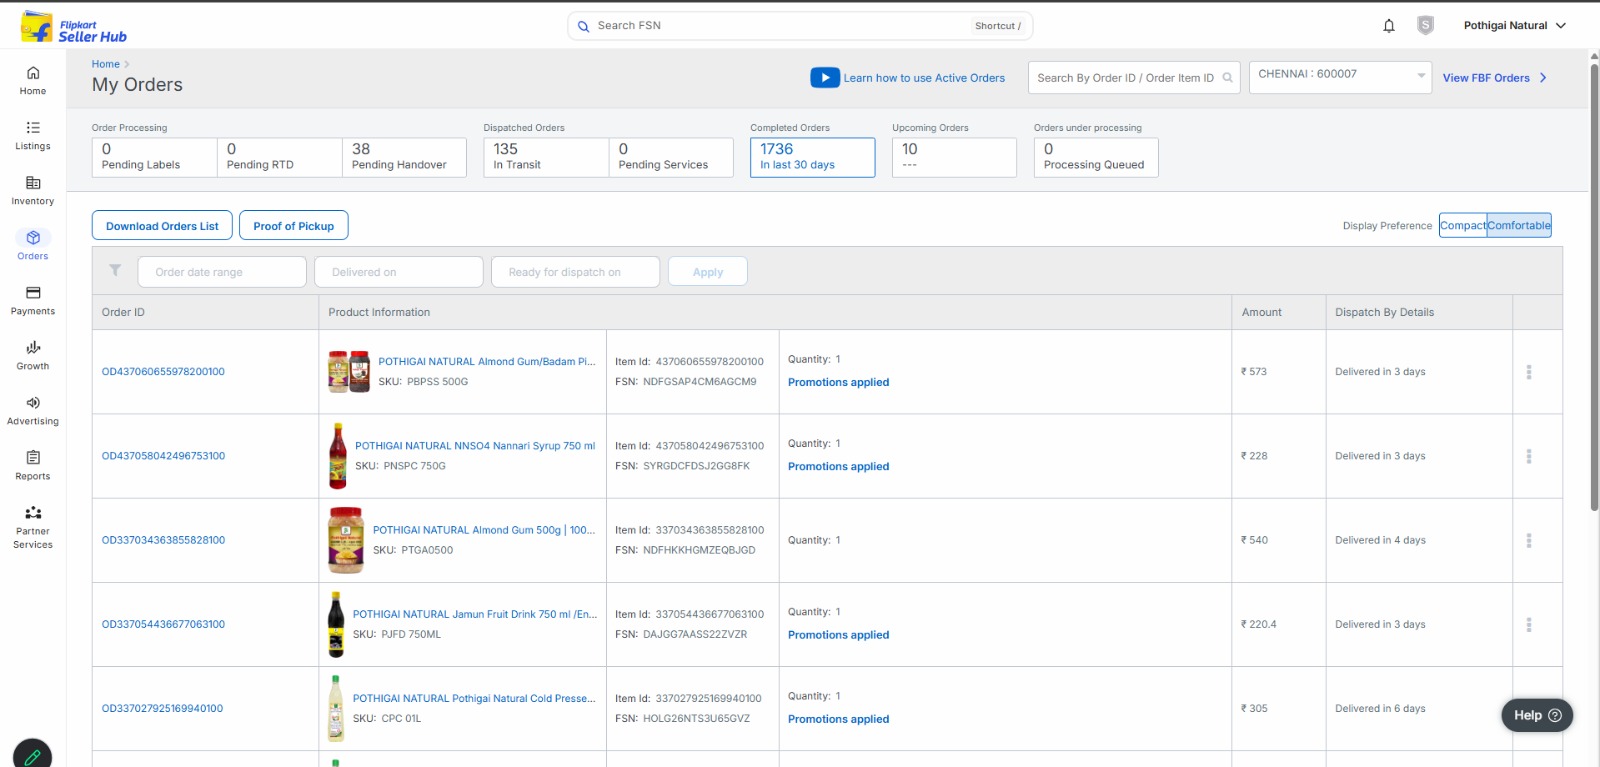Select Comfortable display preference
1600x767 pixels.
1519,226
